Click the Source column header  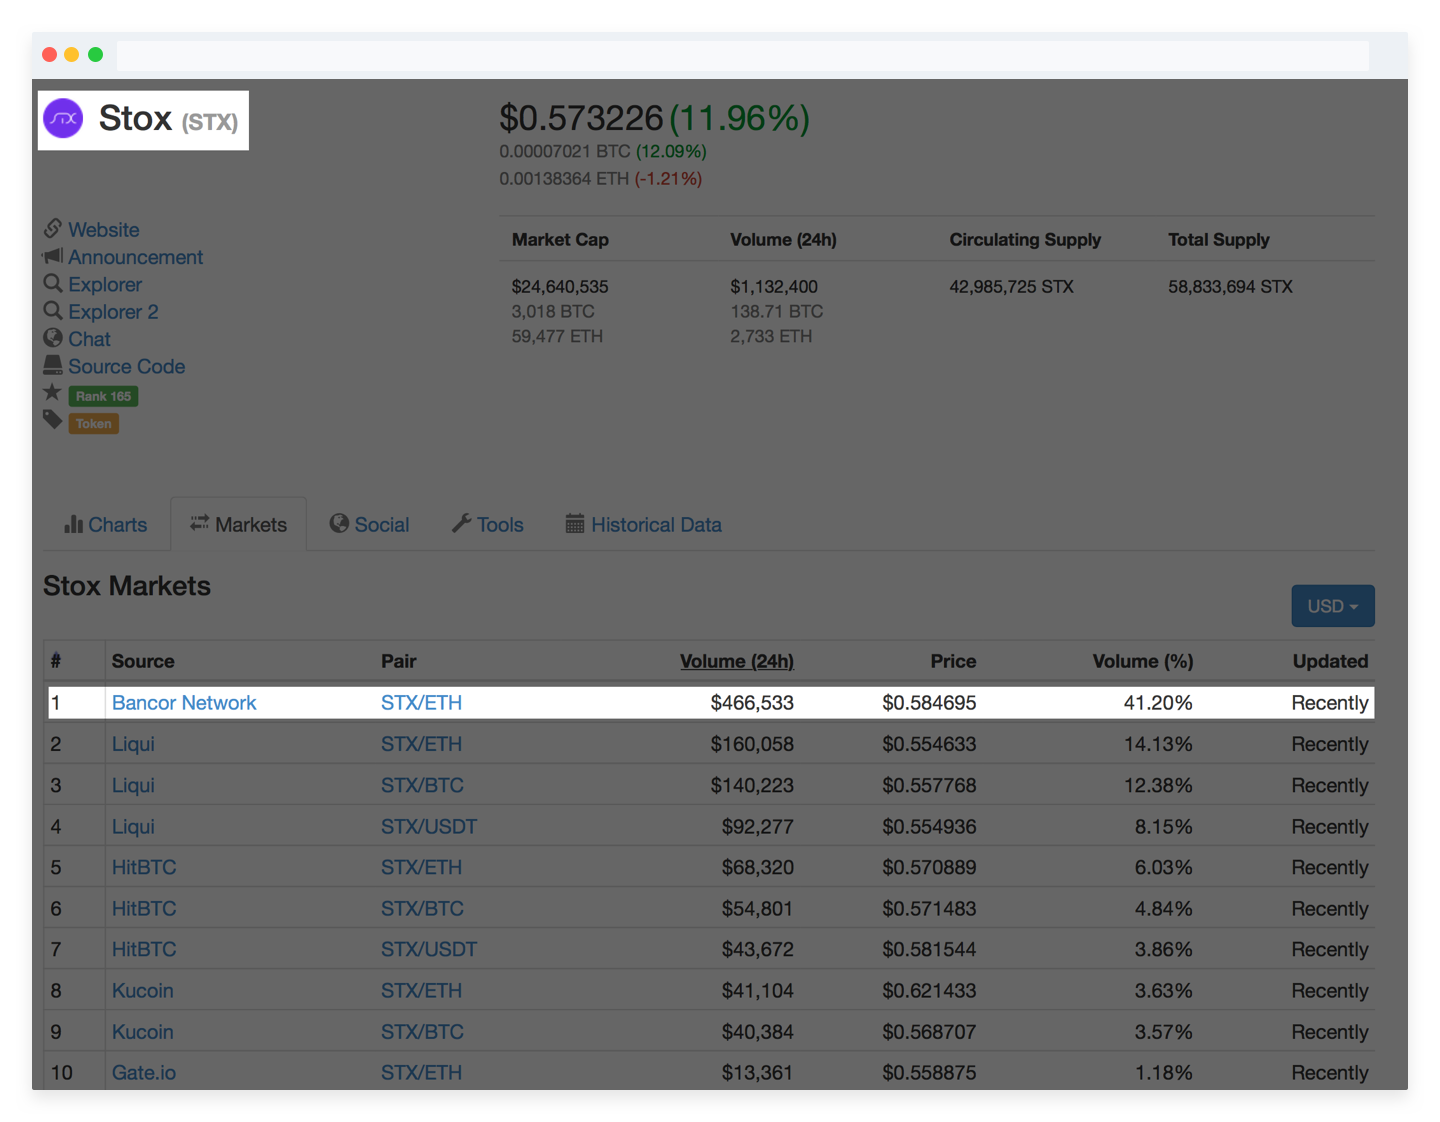(143, 661)
